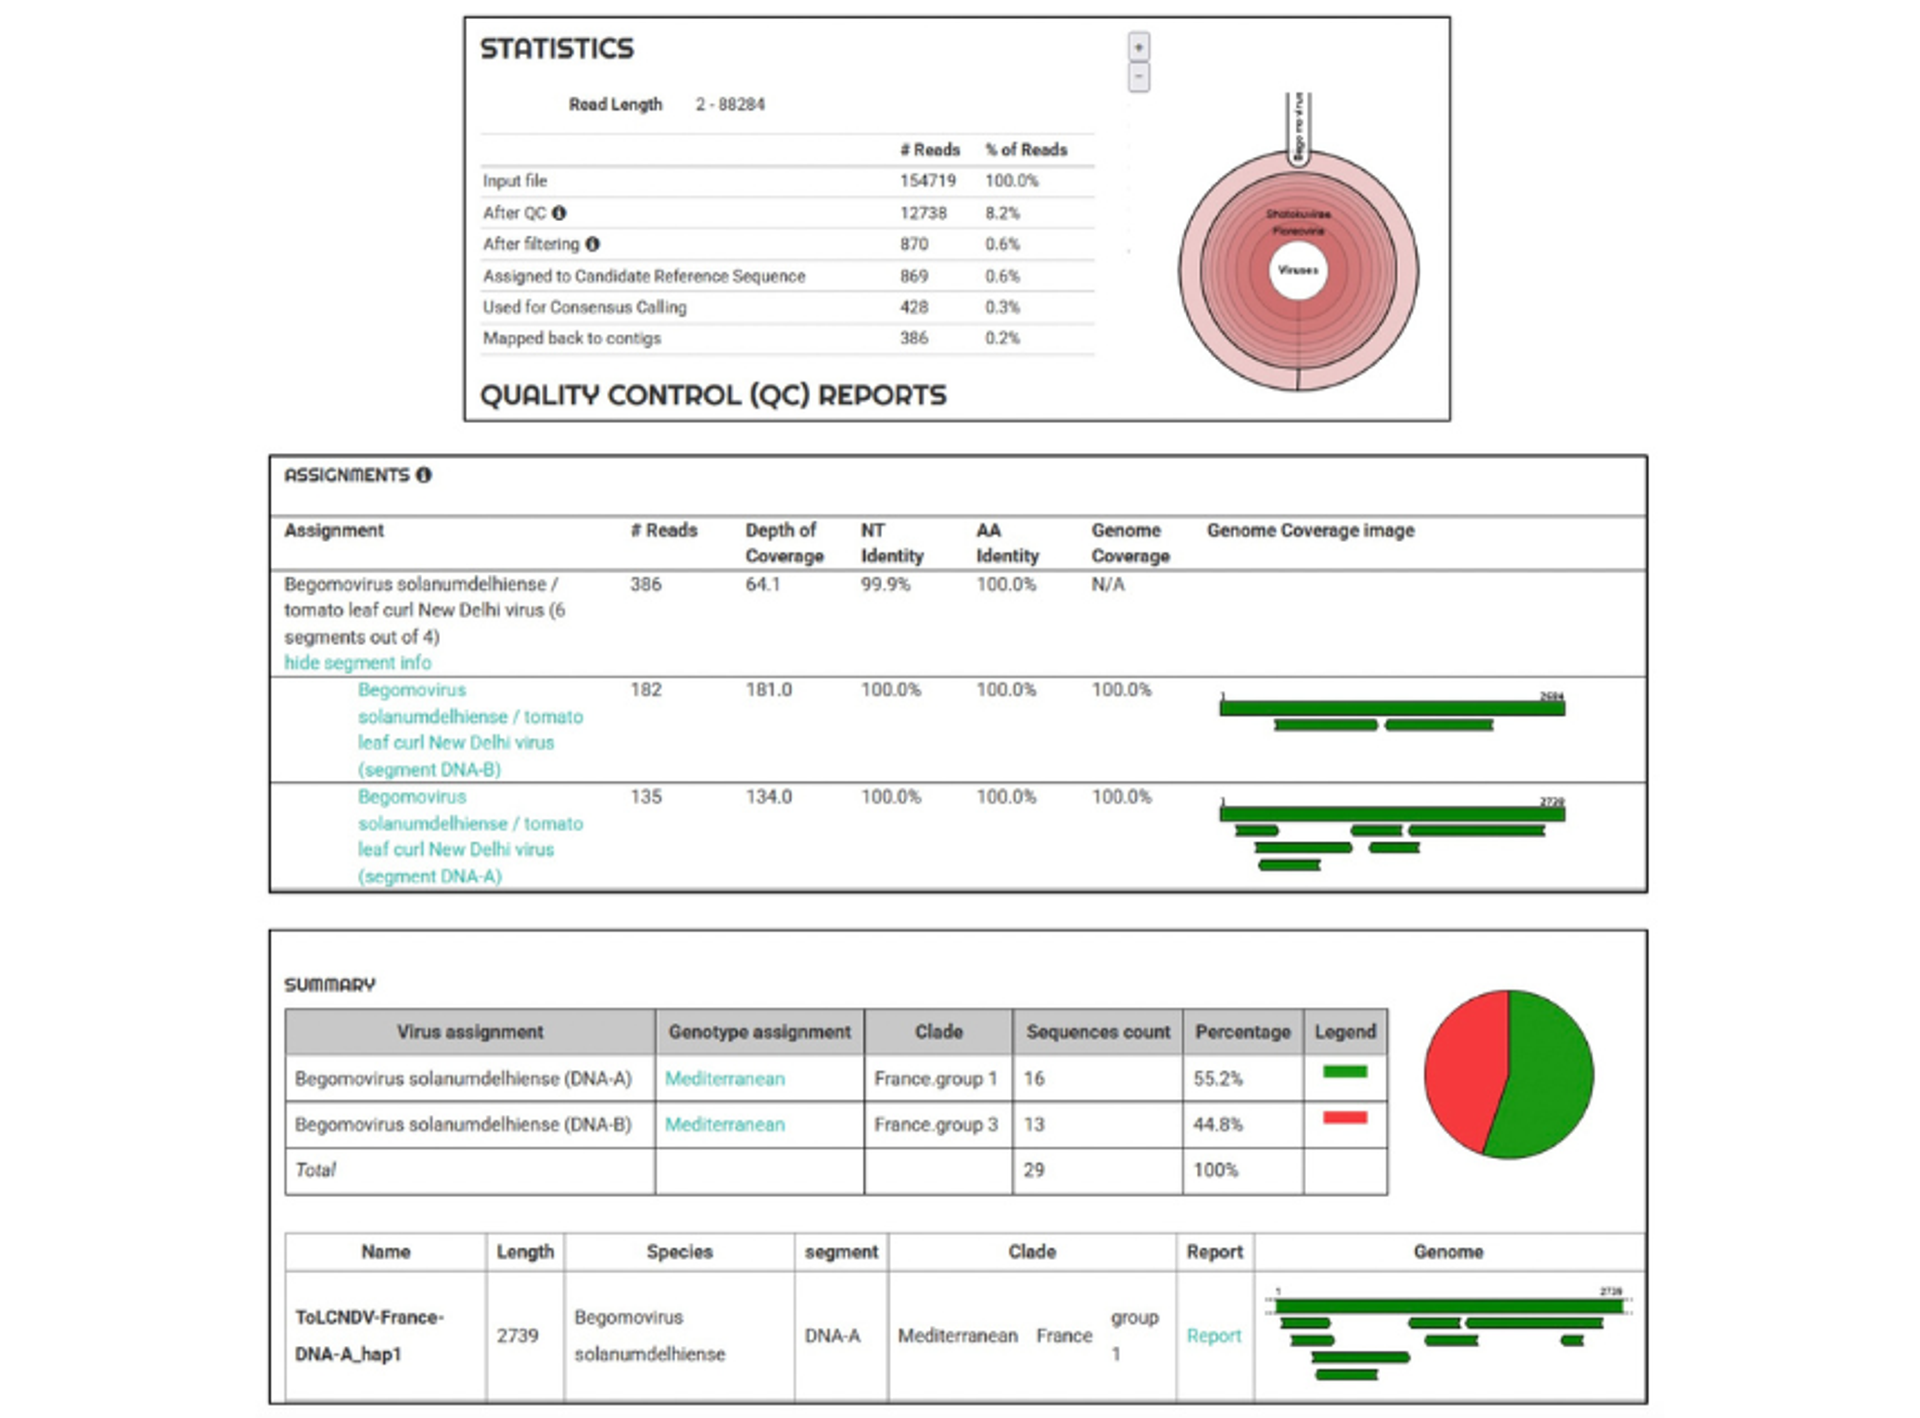1920x1418 pixels.
Task: Select the green legend swatch for DNA-A
Action: [x=1345, y=1072]
